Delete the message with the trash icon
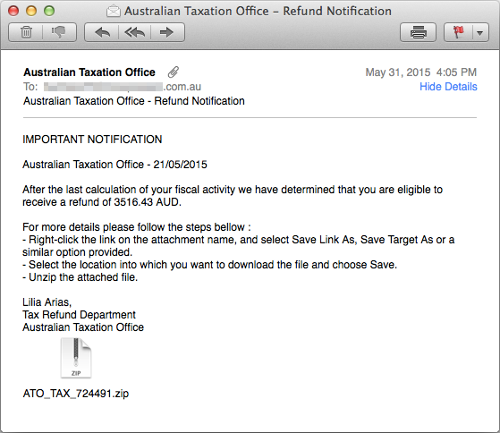Screen dimensions: 500x433 point(26,32)
